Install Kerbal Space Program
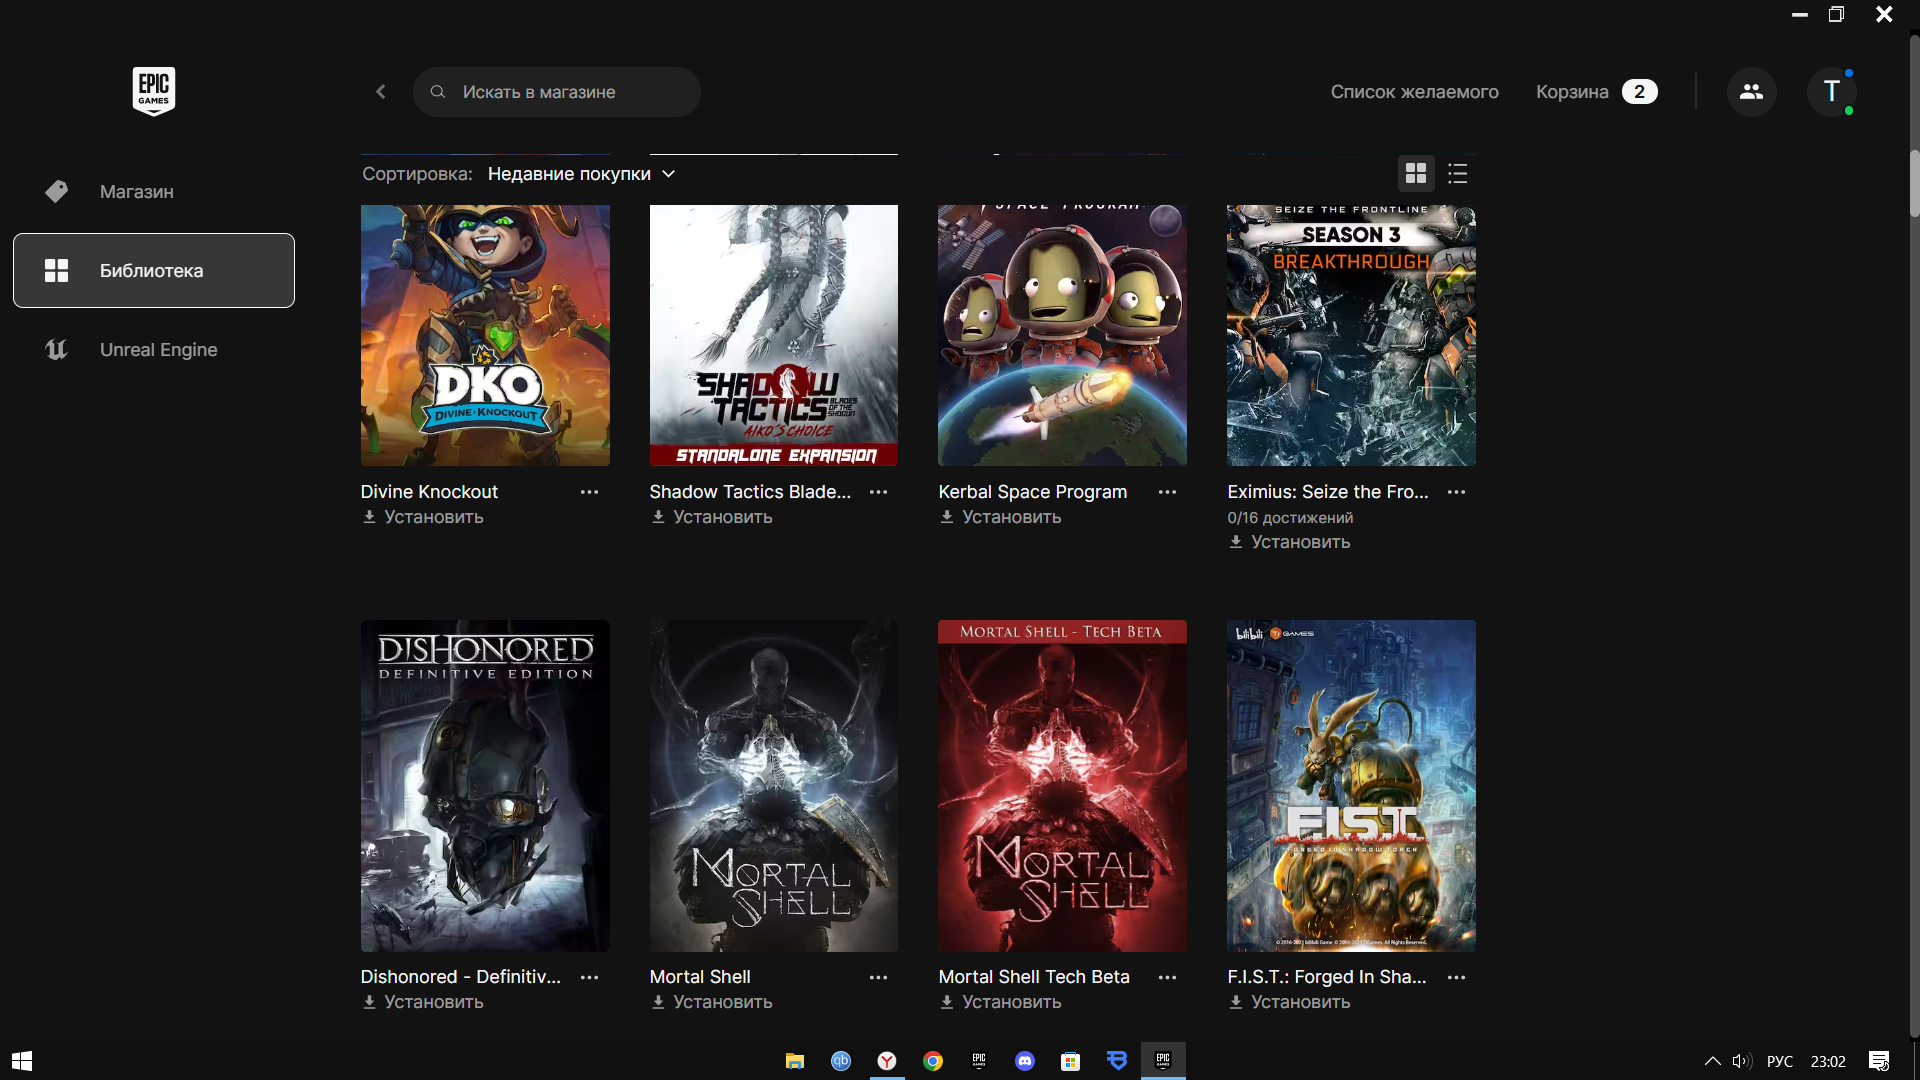Viewport: 1920px width, 1080px height. click(1001, 517)
